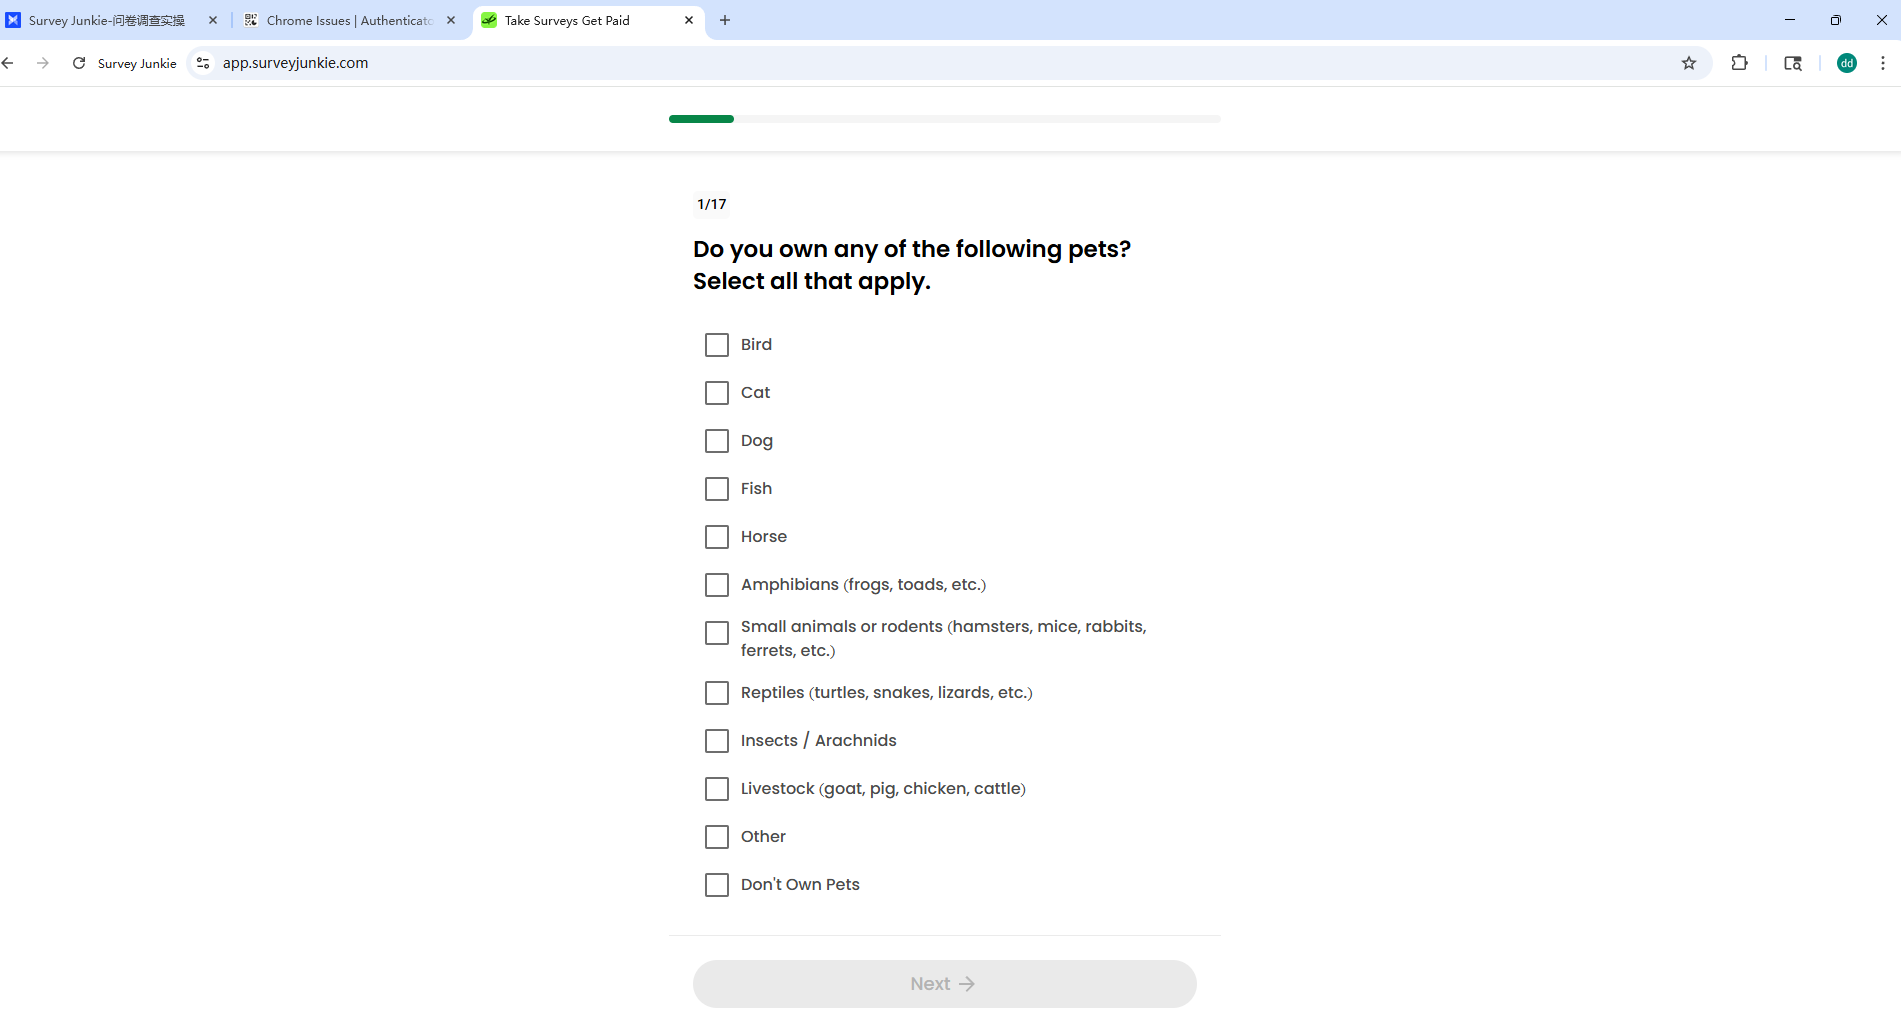1901x1020 pixels.
Task: Open a new browser tab
Action: coord(725,20)
